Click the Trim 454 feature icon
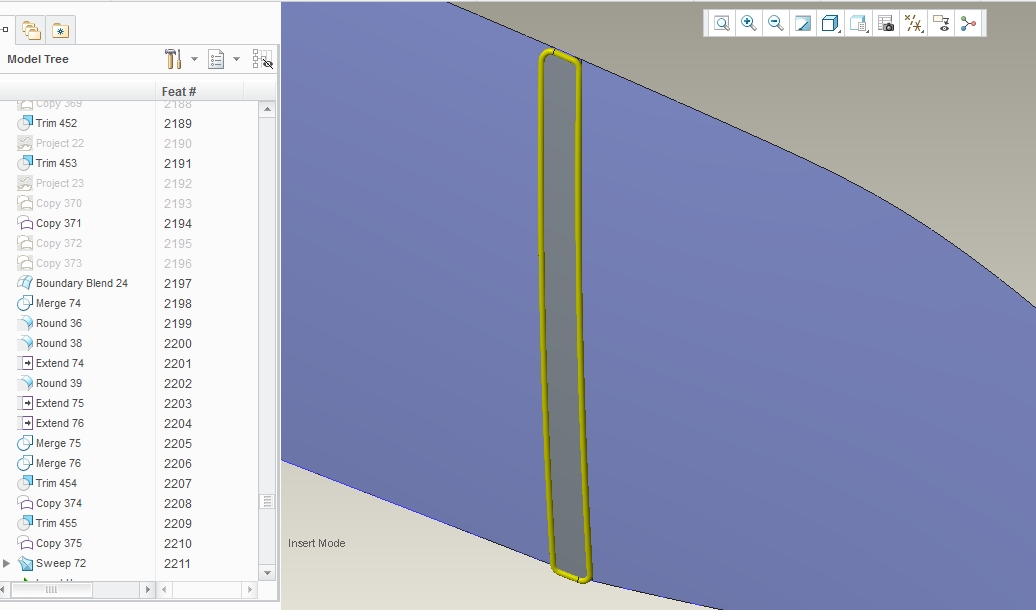 point(25,483)
